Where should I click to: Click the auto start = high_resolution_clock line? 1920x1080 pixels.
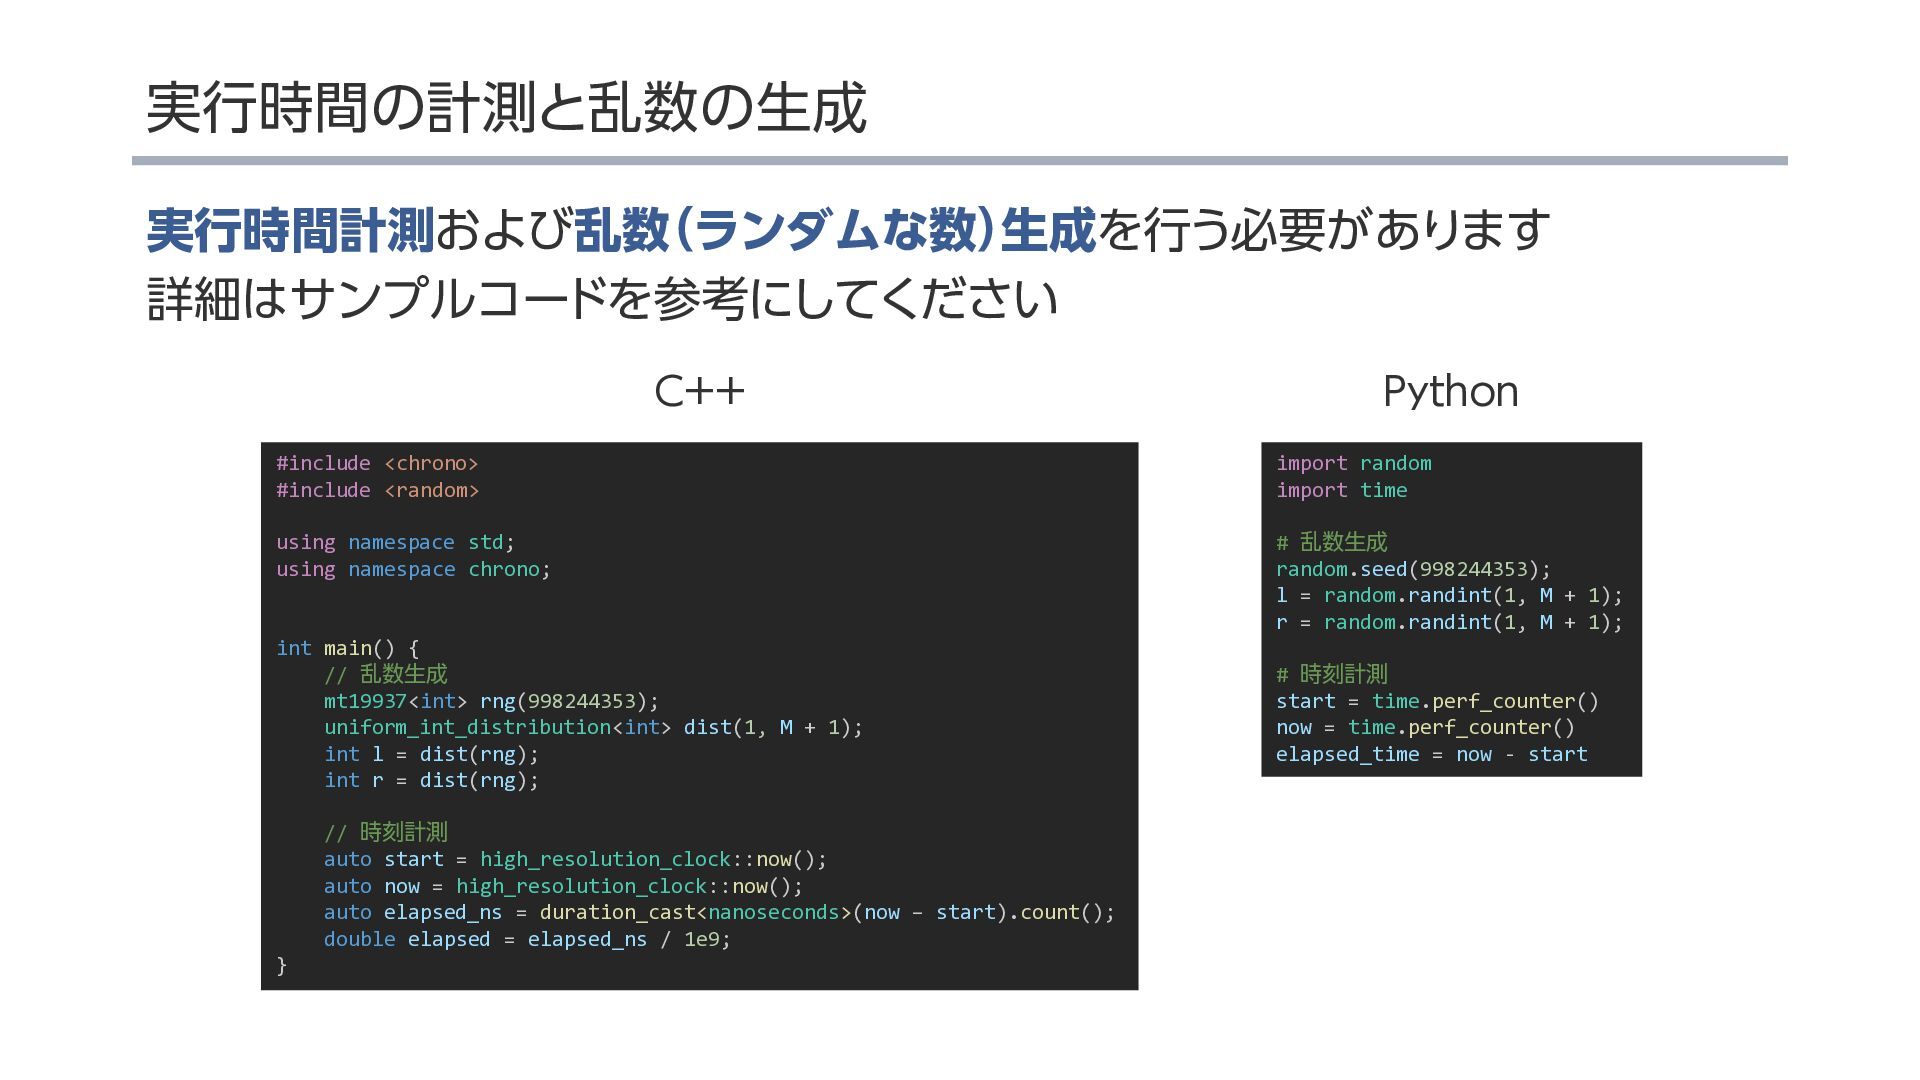pyautogui.click(x=575, y=859)
